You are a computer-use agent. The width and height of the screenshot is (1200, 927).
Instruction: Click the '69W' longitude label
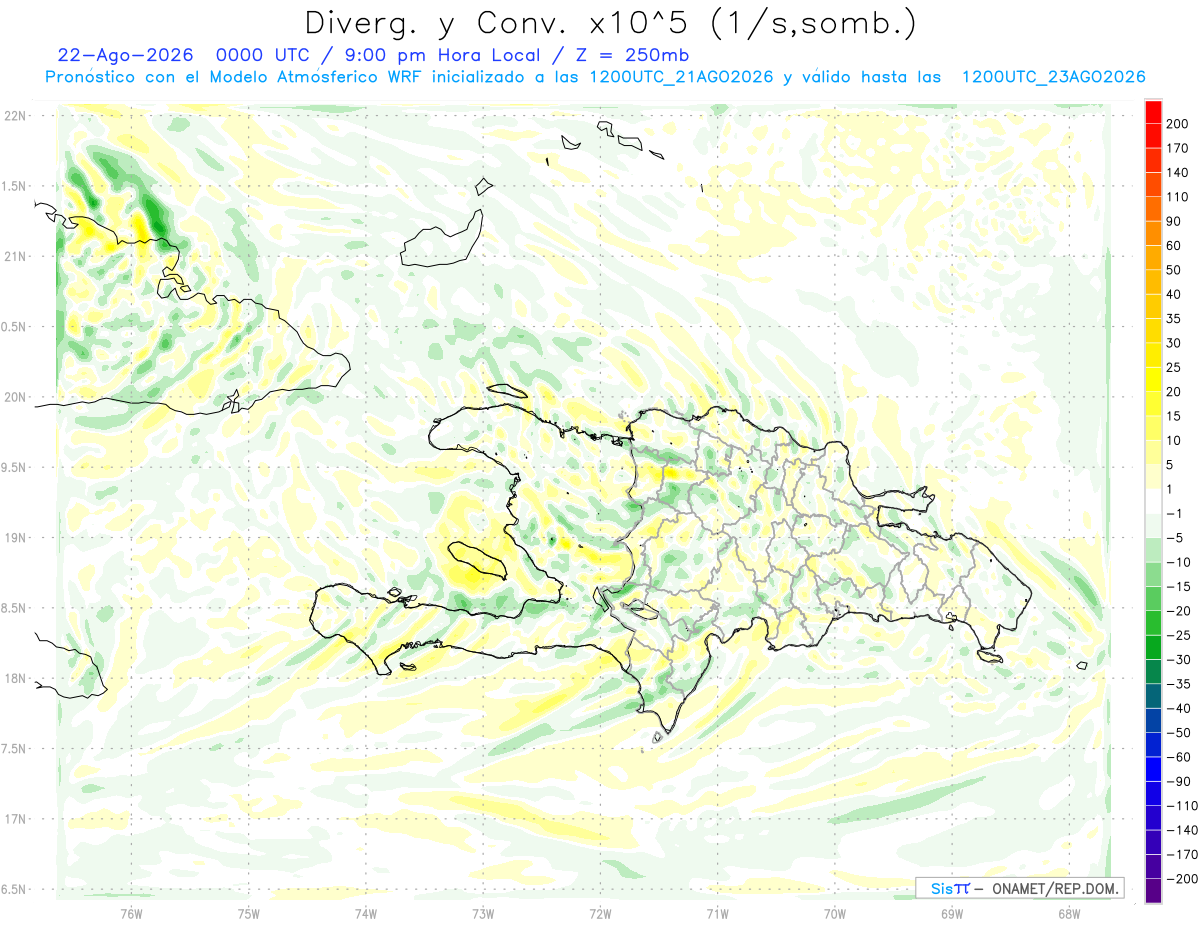tap(951, 913)
